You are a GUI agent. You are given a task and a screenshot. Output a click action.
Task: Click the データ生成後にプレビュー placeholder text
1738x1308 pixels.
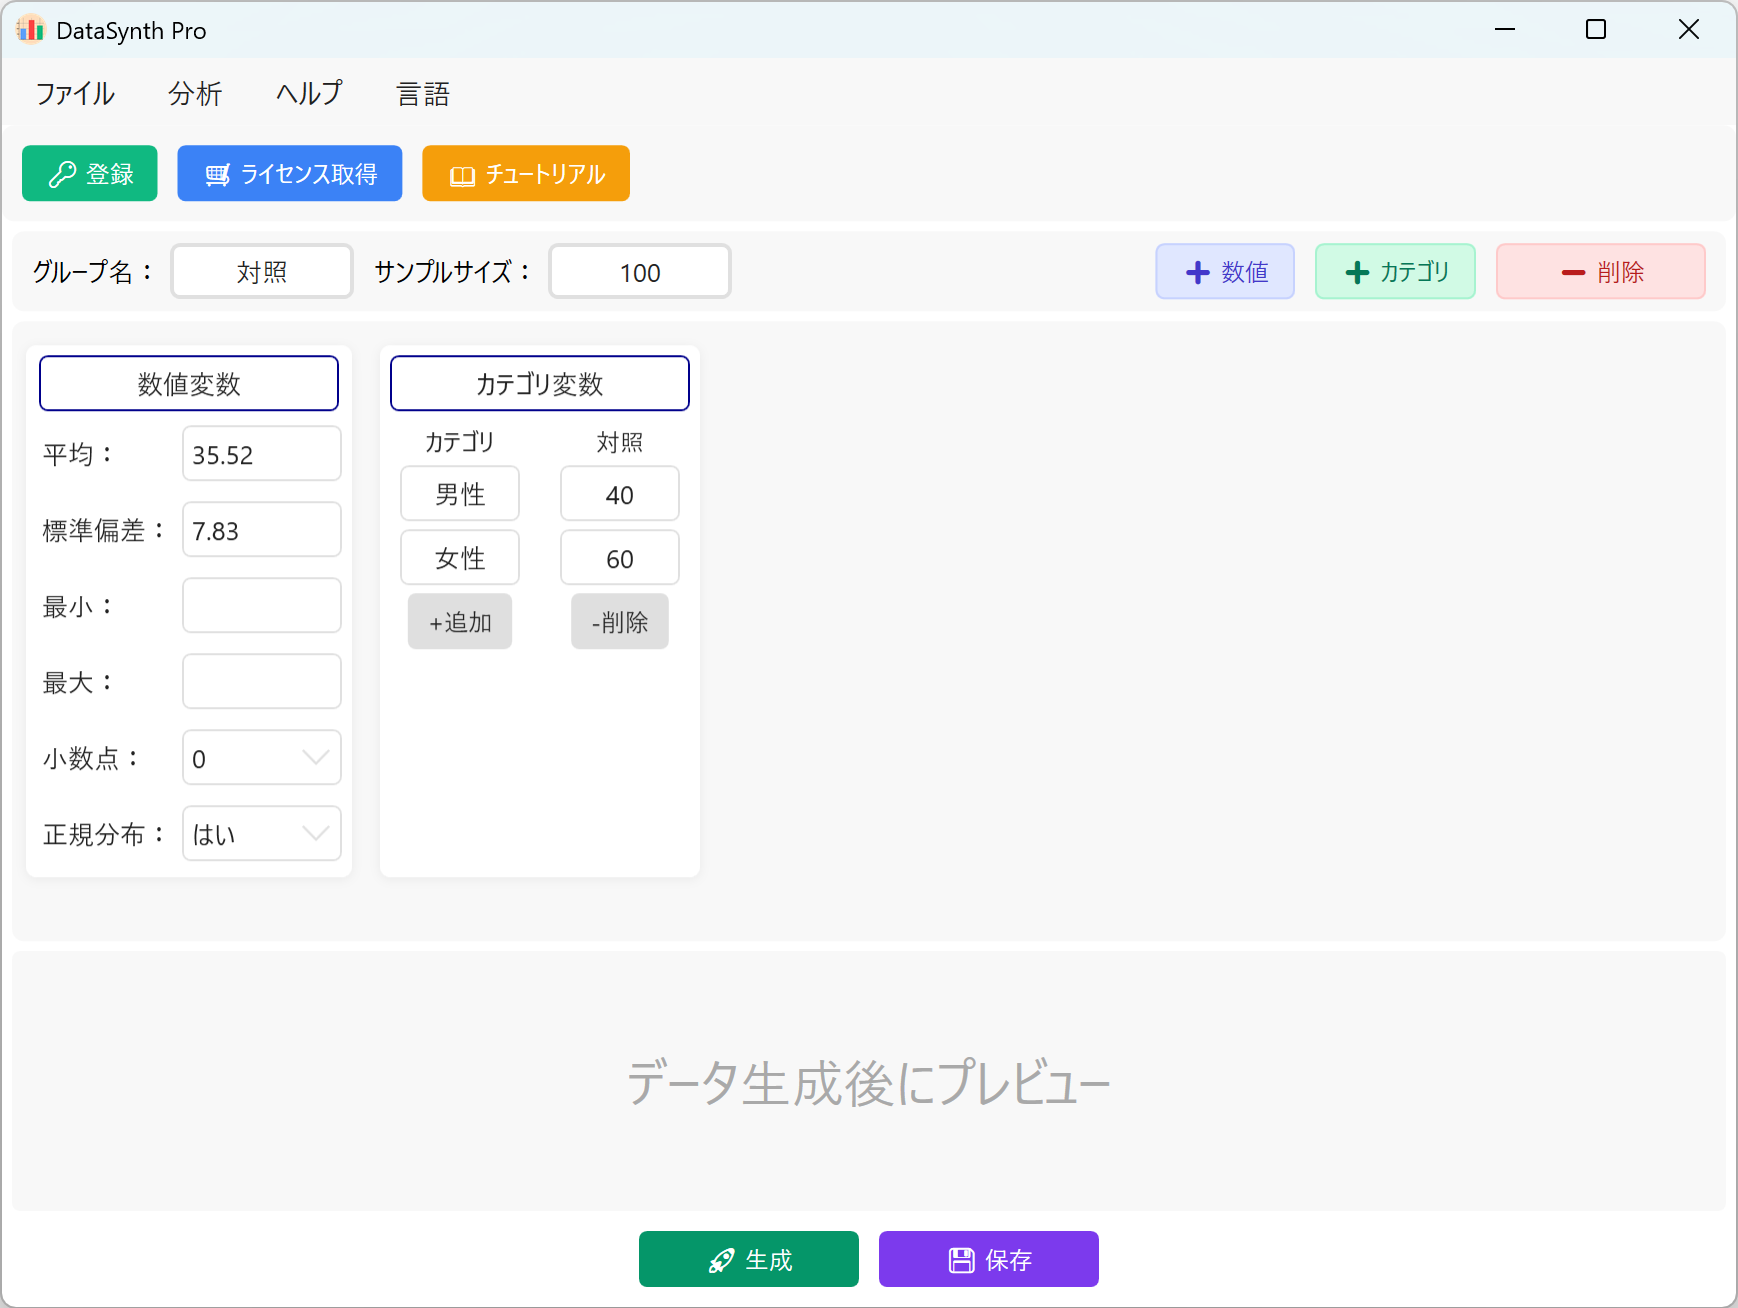click(x=868, y=1083)
